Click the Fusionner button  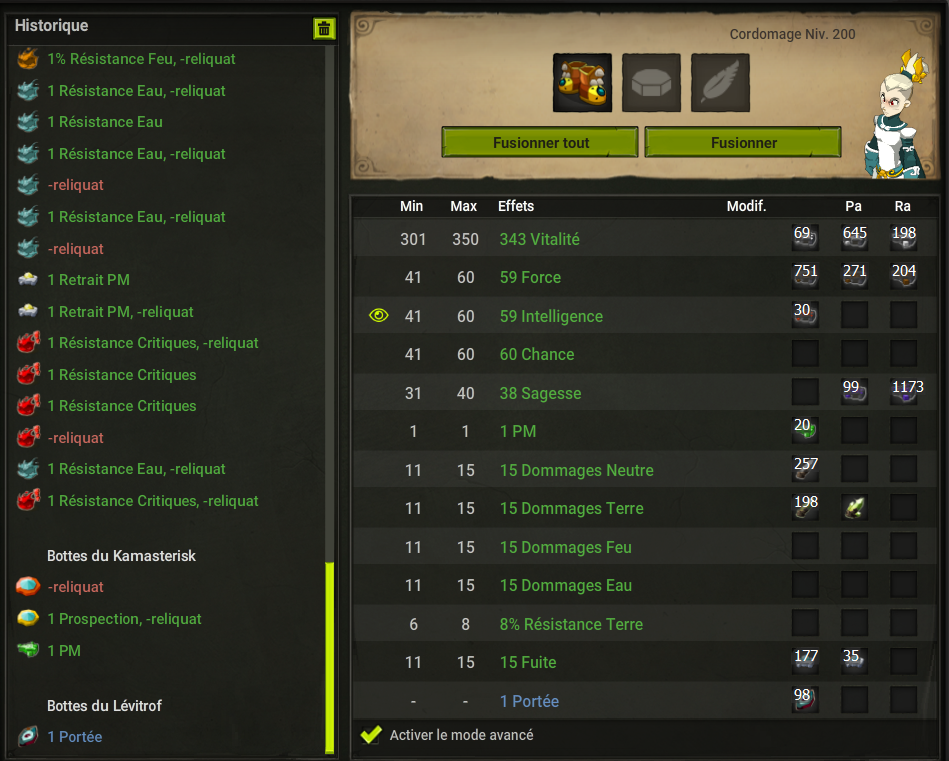coord(743,142)
